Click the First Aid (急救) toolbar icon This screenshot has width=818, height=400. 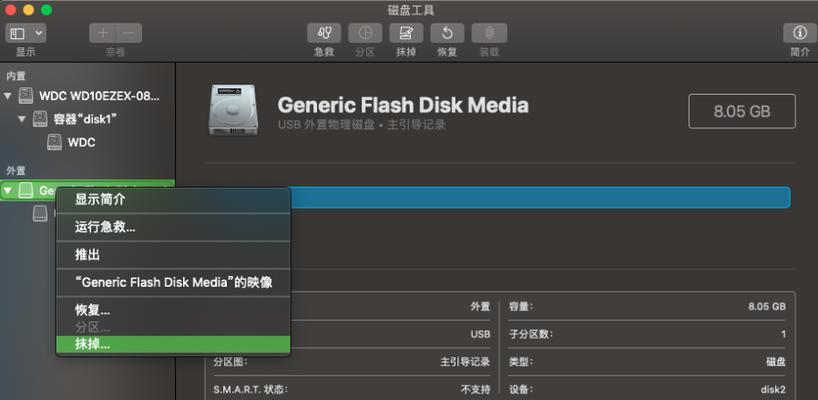click(324, 33)
